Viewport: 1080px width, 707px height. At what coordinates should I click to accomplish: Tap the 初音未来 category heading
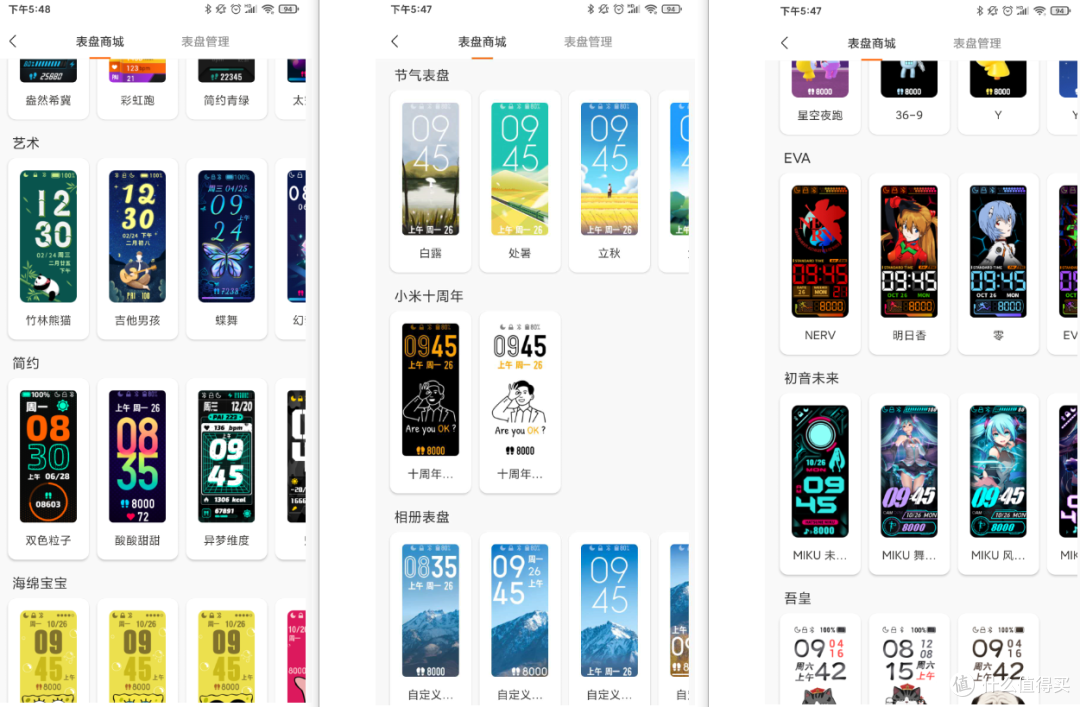[x=811, y=378]
